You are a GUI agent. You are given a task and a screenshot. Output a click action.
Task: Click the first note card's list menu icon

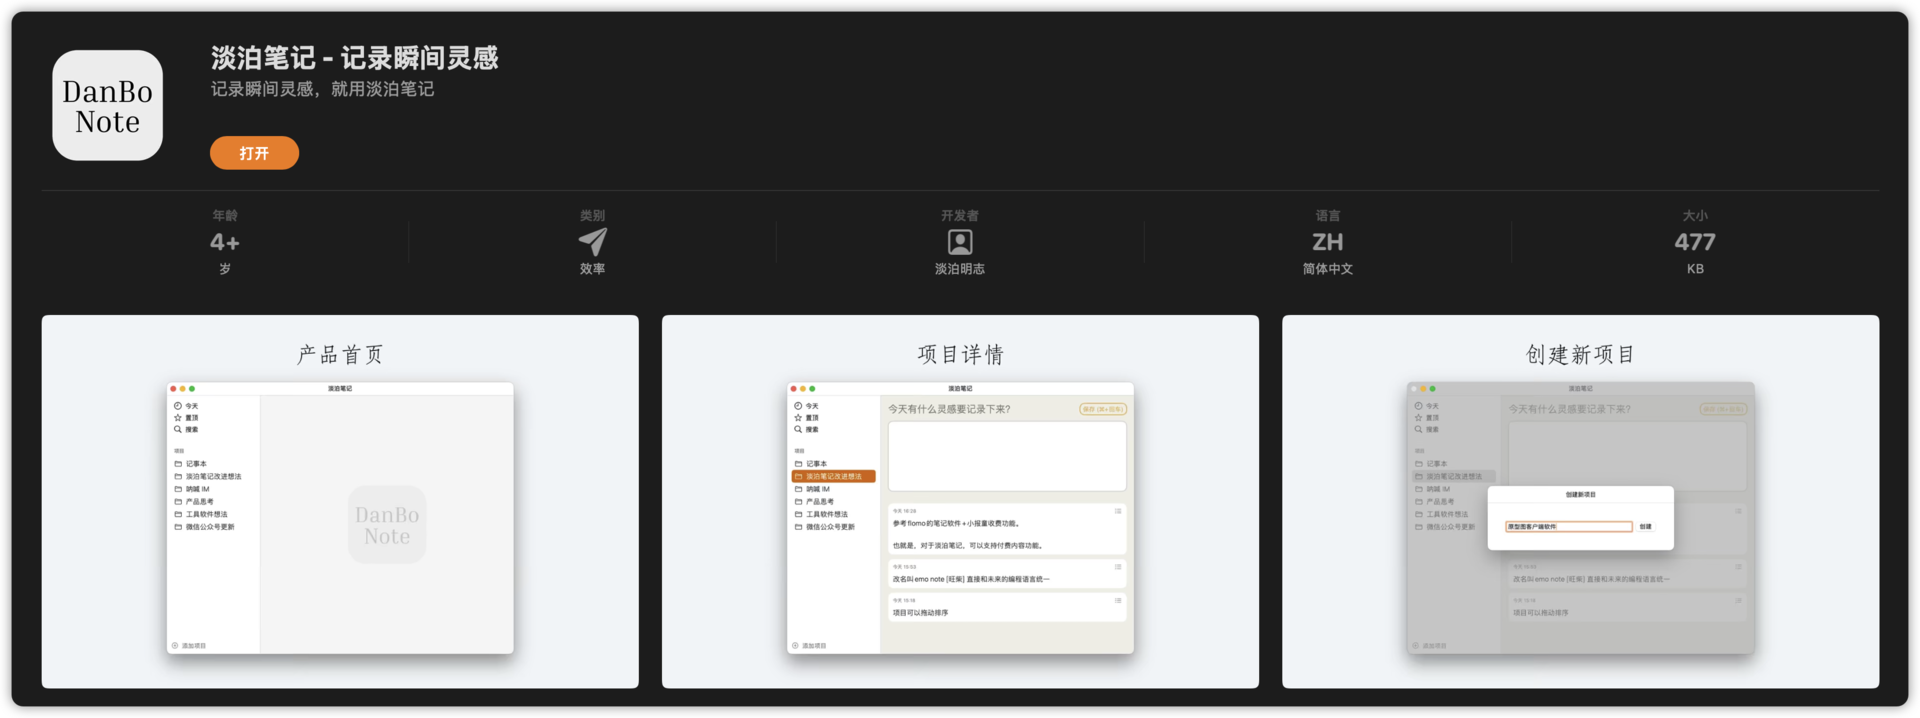1118,511
